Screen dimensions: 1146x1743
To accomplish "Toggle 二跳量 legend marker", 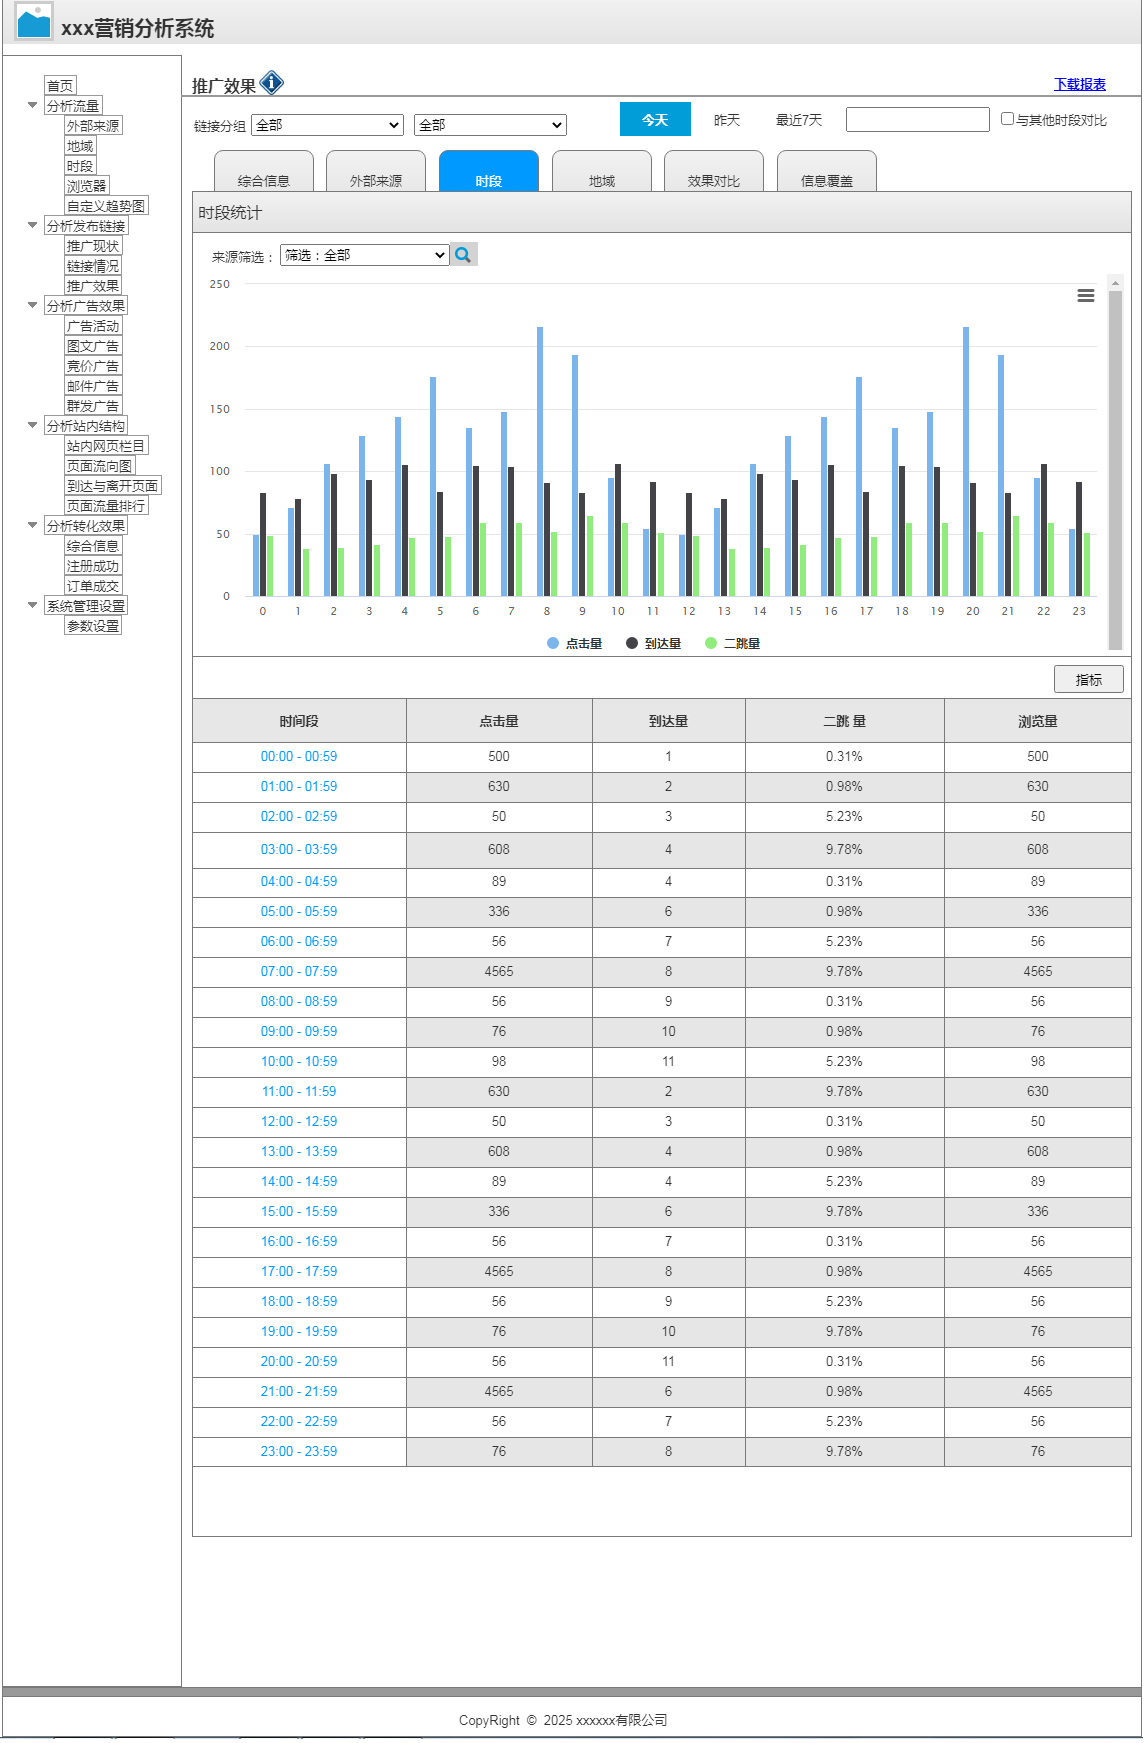I will tap(711, 643).
